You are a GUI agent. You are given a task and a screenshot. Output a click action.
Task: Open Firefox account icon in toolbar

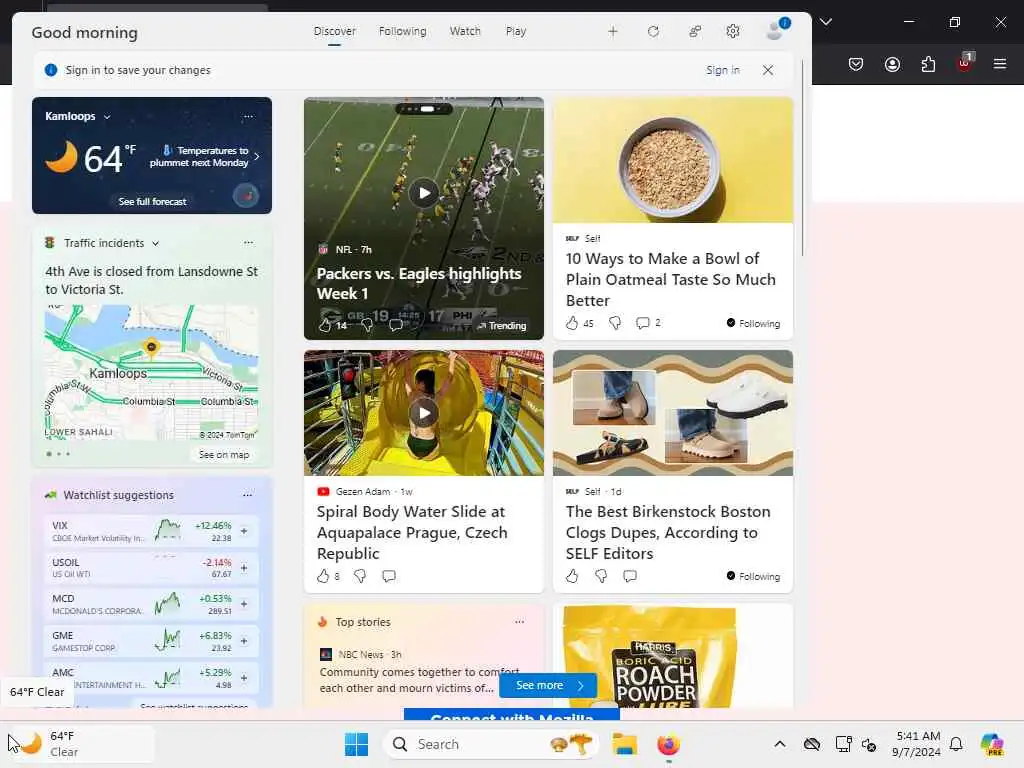(x=892, y=64)
